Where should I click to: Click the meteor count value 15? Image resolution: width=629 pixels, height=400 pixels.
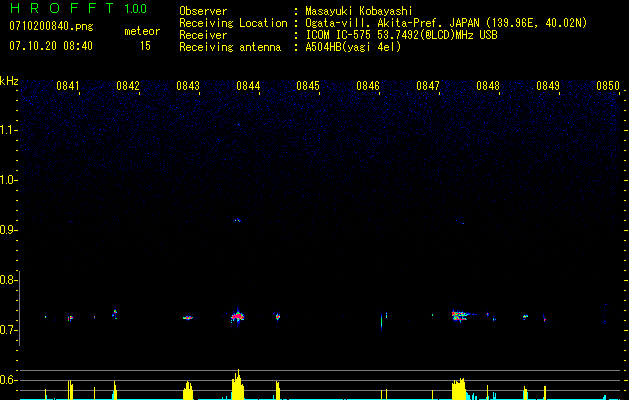click(145, 46)
